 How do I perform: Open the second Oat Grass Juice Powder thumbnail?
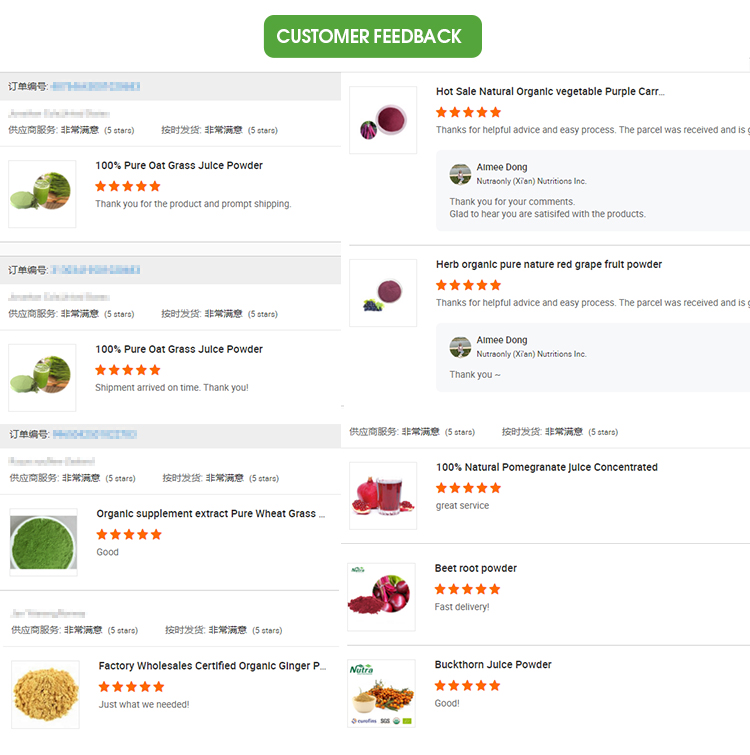(42, 377)
